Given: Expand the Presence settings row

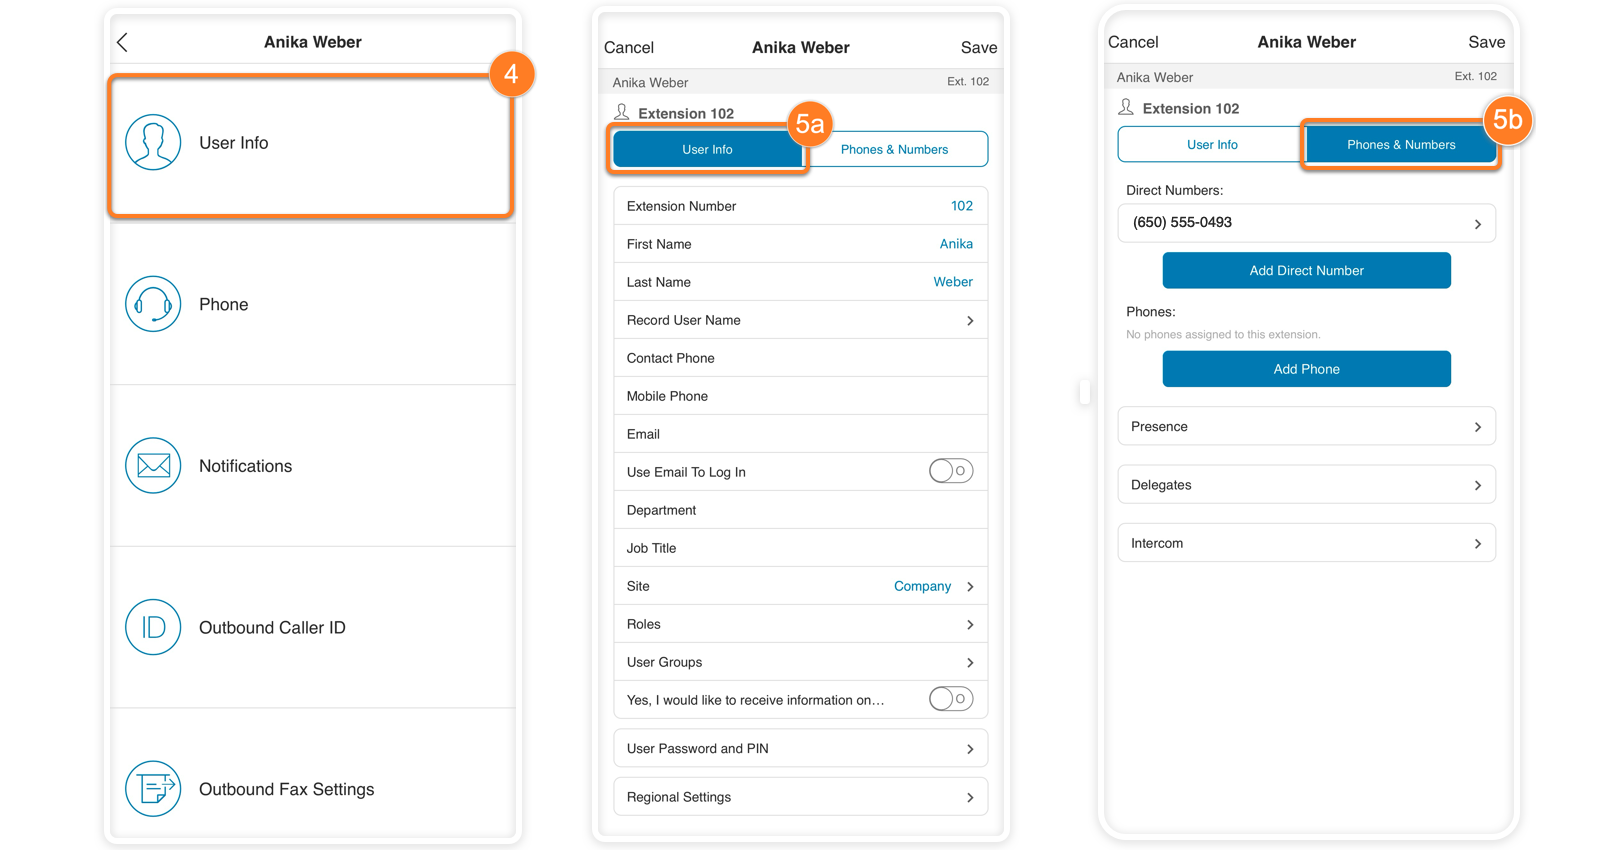Looking at the screenshot, I should click(1306, 427).
